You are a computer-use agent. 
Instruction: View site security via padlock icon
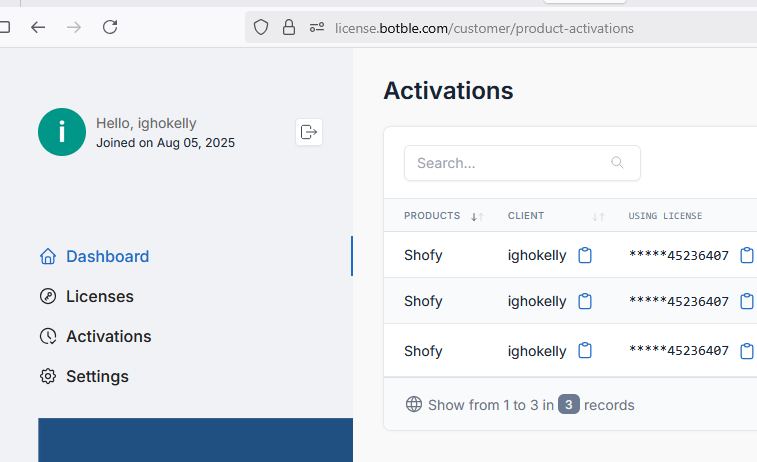(x=289, y=28)
